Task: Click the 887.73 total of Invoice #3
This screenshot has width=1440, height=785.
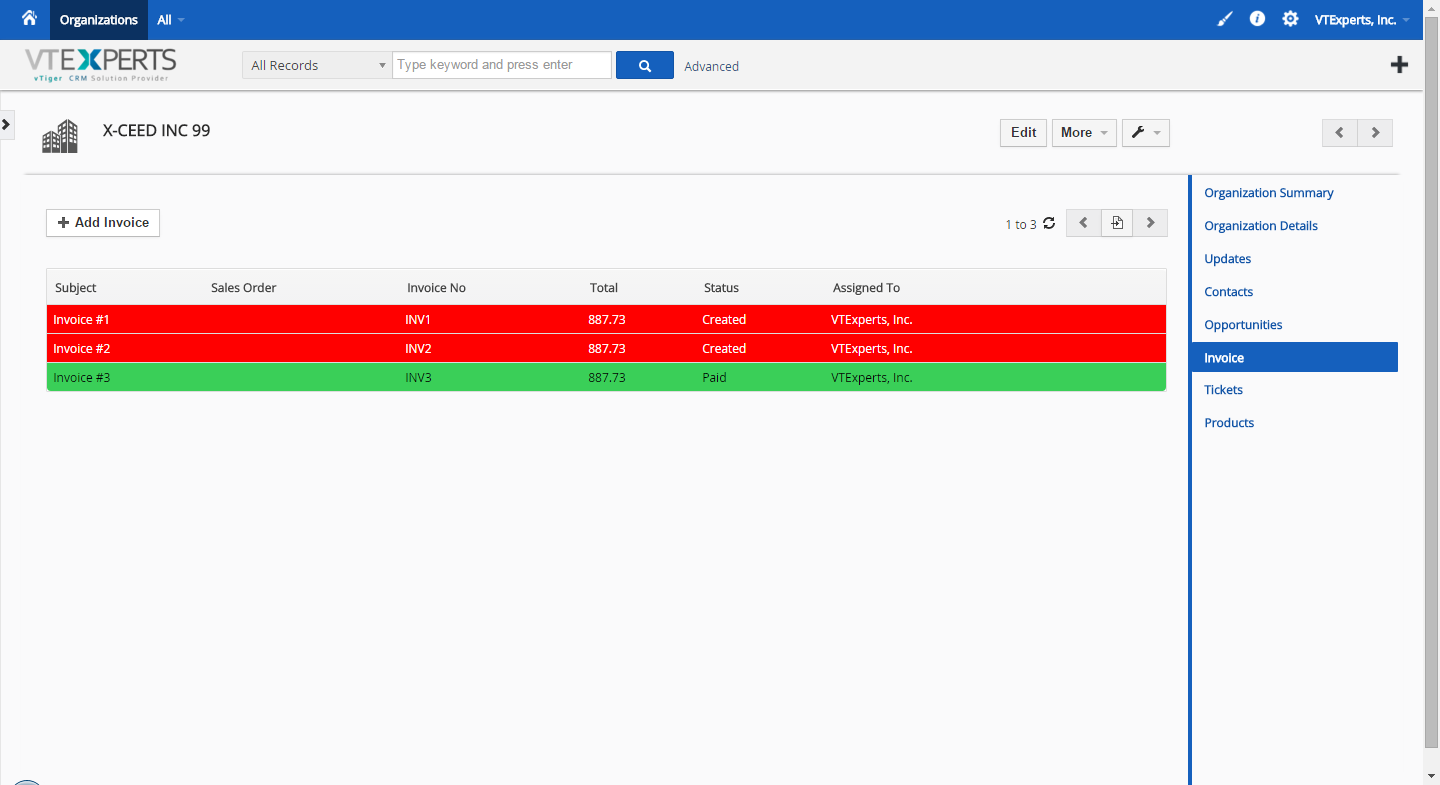Action: 607,378
